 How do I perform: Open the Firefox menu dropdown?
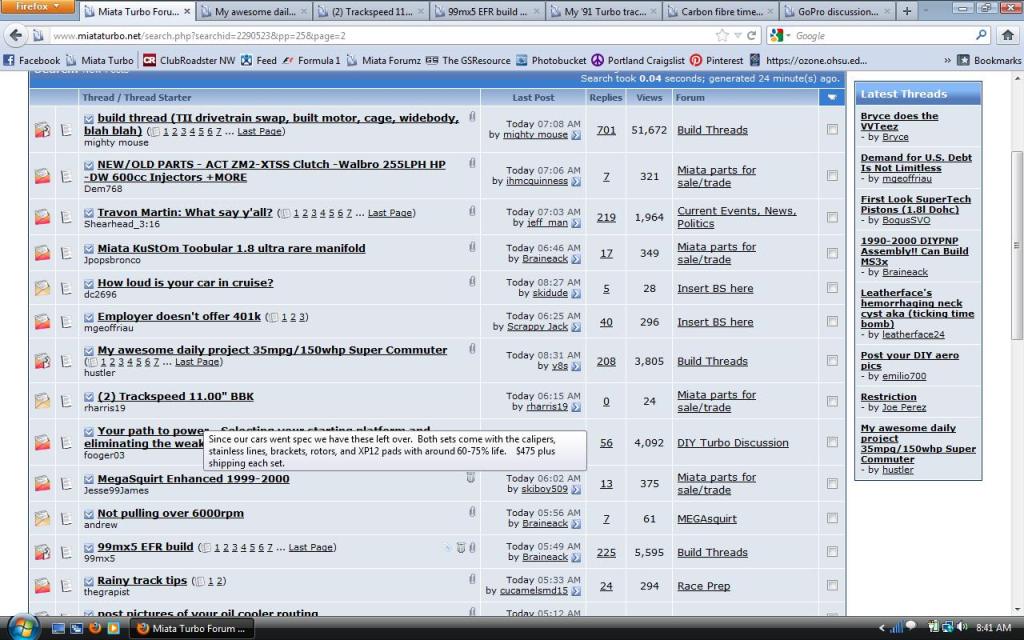[x=37, y=7]
